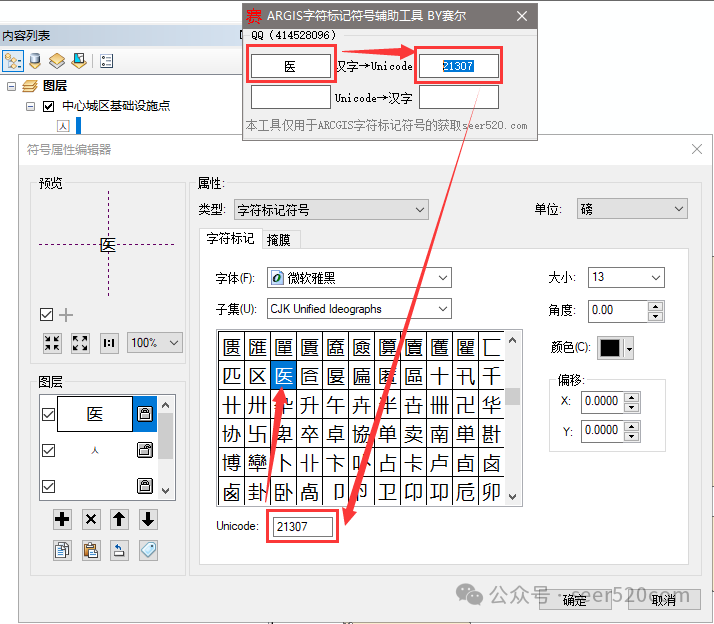The image size is (714, 624).
Task: Decrease the X offset with down stepper
Action: 632,407
